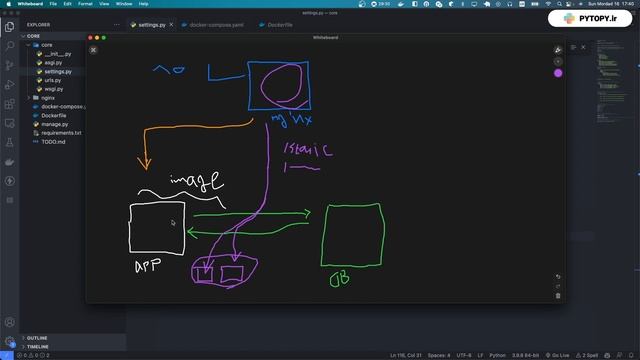Viewport: 640px width, 360px height.
Task: Open the File menu
Action: tap(53, 4)
